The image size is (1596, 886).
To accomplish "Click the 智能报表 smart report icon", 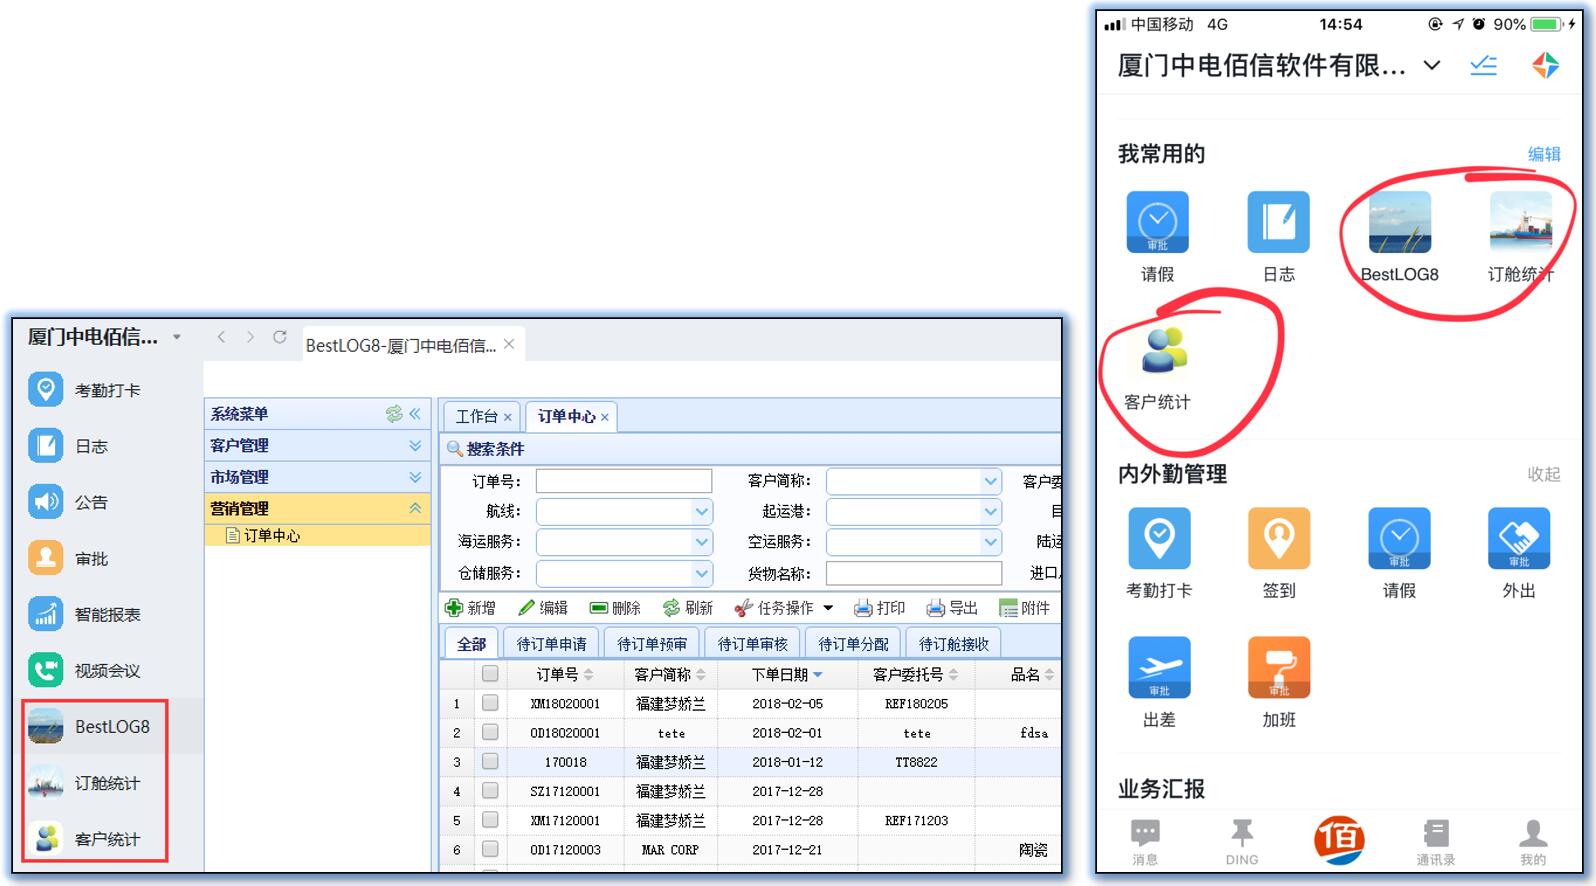I will pos(45,614).
